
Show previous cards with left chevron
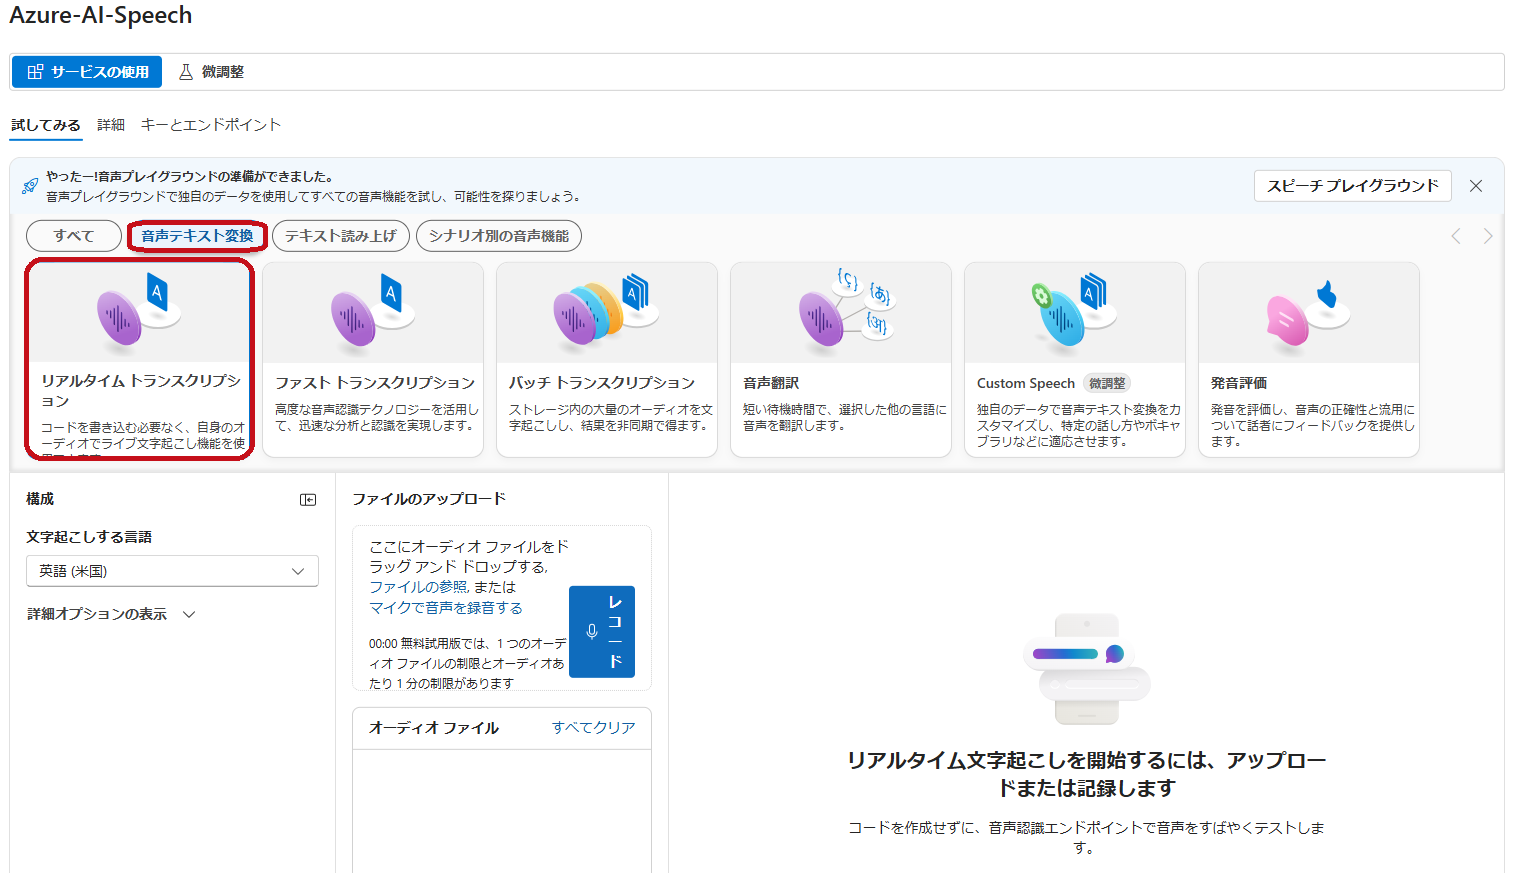pos(1456,236)
